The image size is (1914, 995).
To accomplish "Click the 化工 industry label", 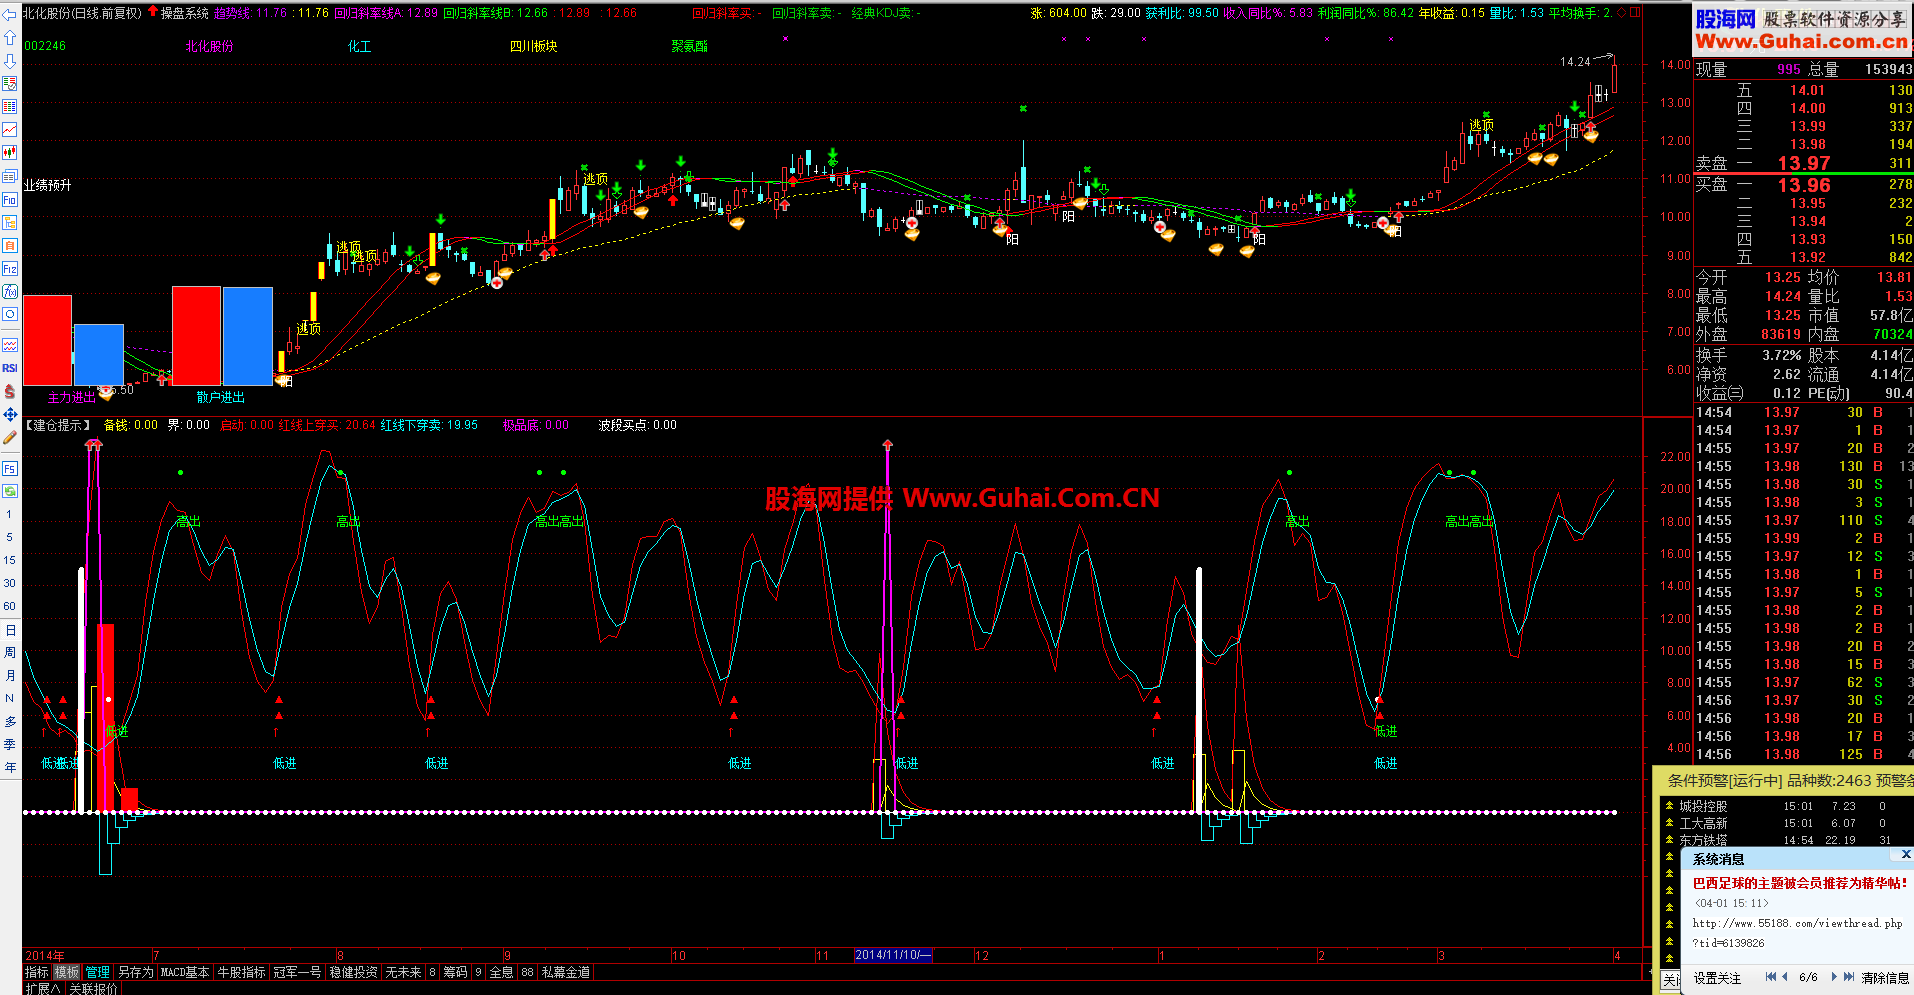I will coord(359,46).
